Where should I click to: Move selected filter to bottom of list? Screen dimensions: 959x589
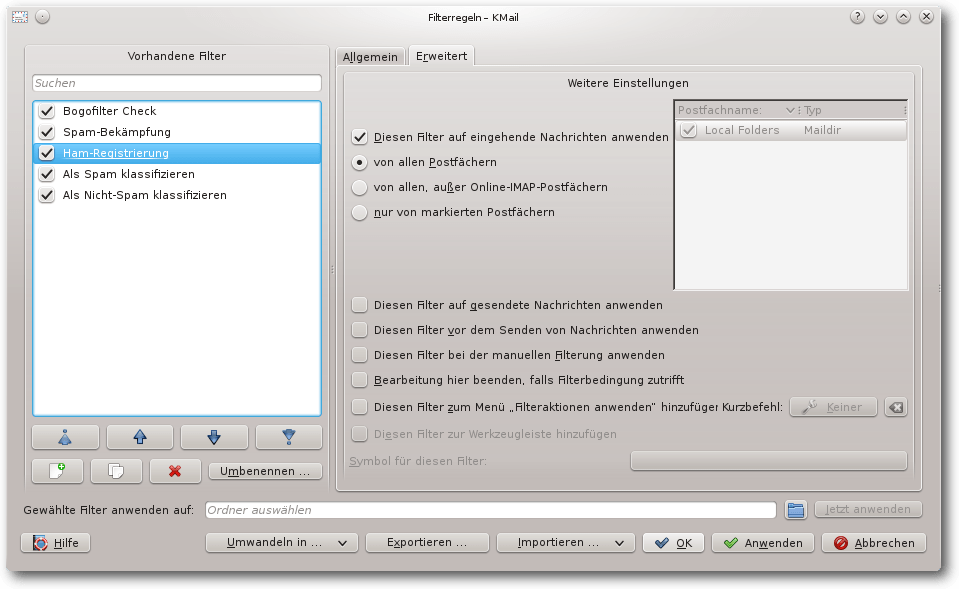coord(289,437)
